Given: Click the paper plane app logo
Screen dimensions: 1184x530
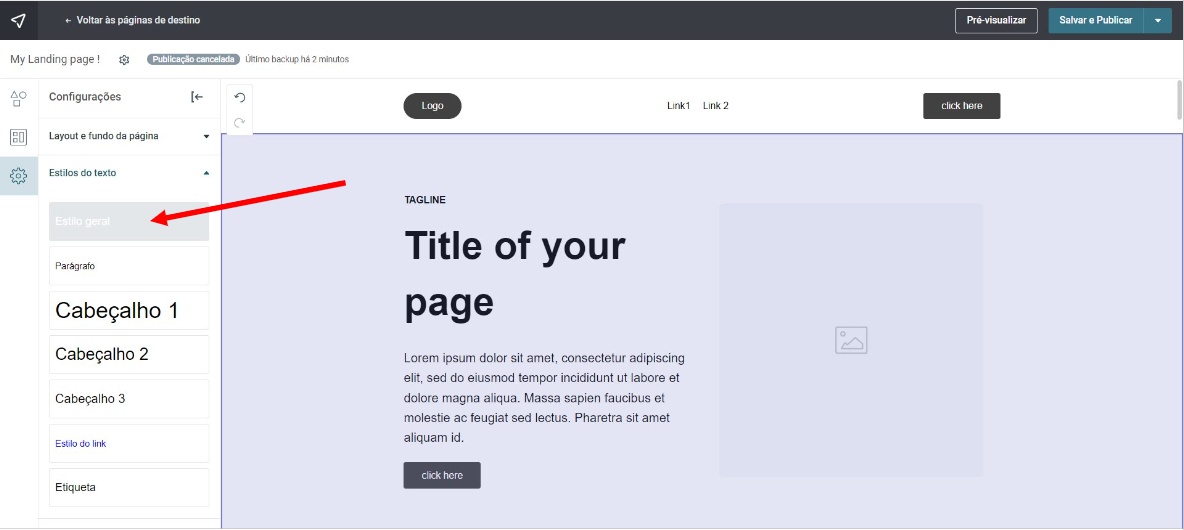Looking at the screenshot, I should click(x=19, y=20).
